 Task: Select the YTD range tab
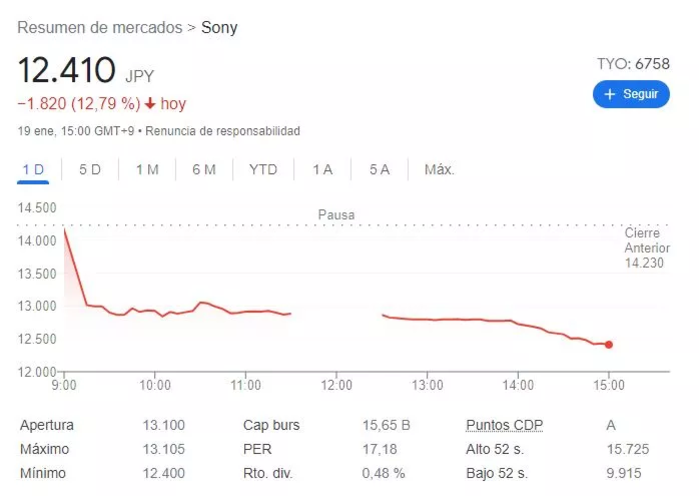click(263, 169)
